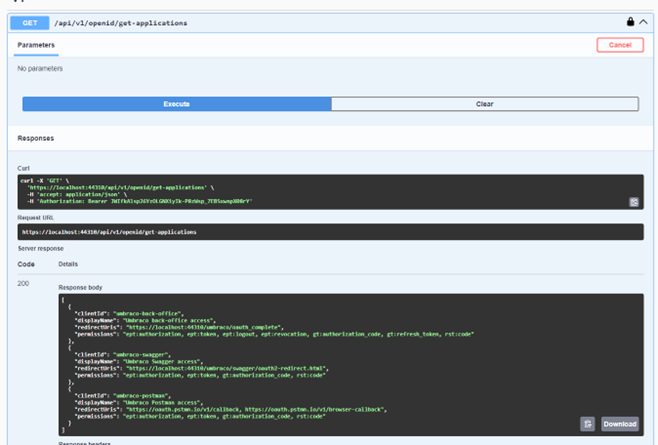658x445 pixels.
Task: Collapse the get-applications operation chevron
Action: coord(642,21)
